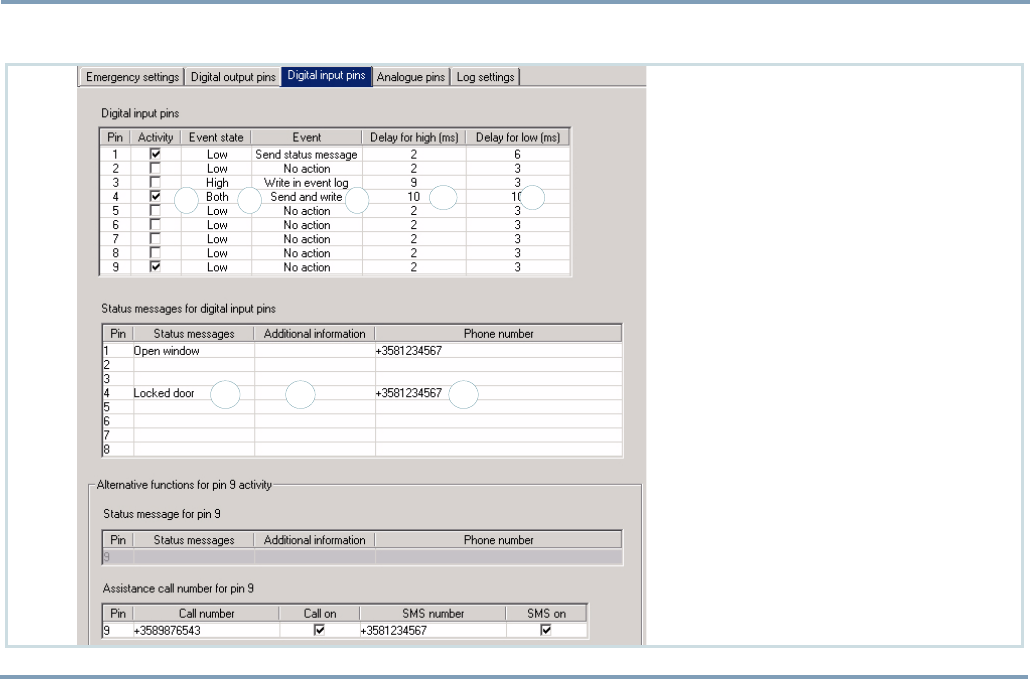Click Delay for low value of pin 1
This screenshot has width=1030, height=679.
pyautogui.click(x=517, y=155)
